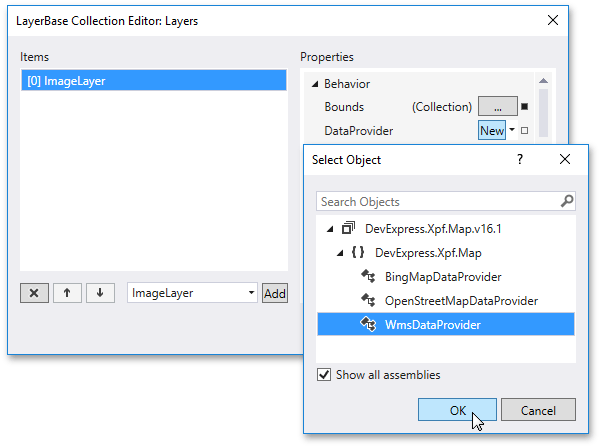Close the Select Object dialog
This screenshot has height=448, width=601.
point(565,159)
